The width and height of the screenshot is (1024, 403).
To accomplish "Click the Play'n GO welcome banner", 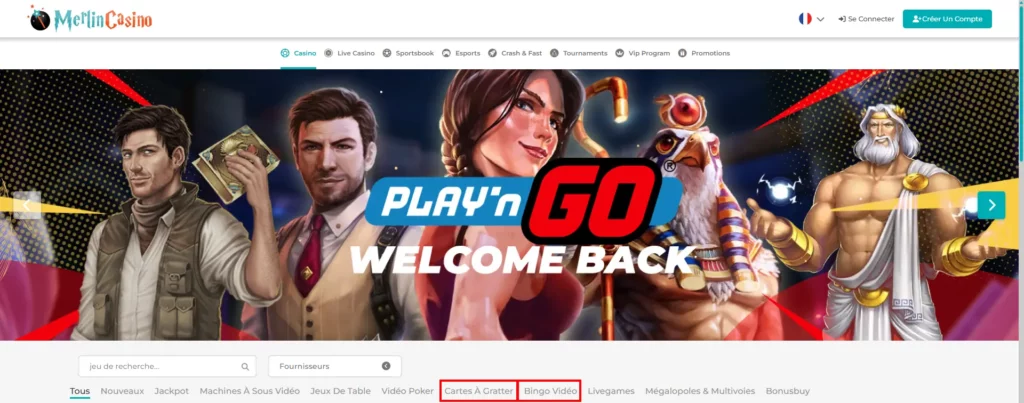I will (509, 204).
